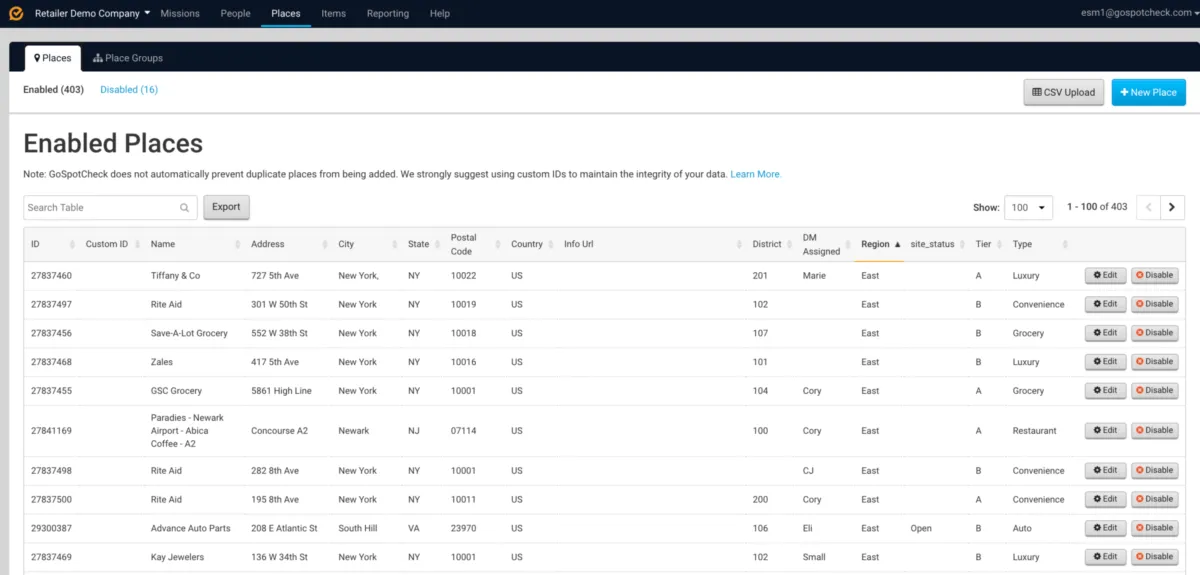The image size is (1200, 575).
Task: Go to previous page arrow
Action: (1148, 207)
